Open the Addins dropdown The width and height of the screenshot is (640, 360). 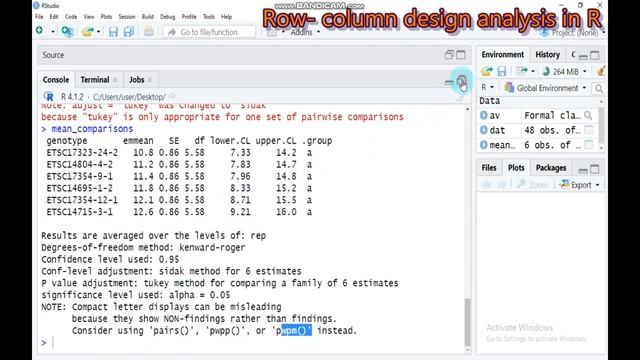pyautogui.click(x=305, y=32)
